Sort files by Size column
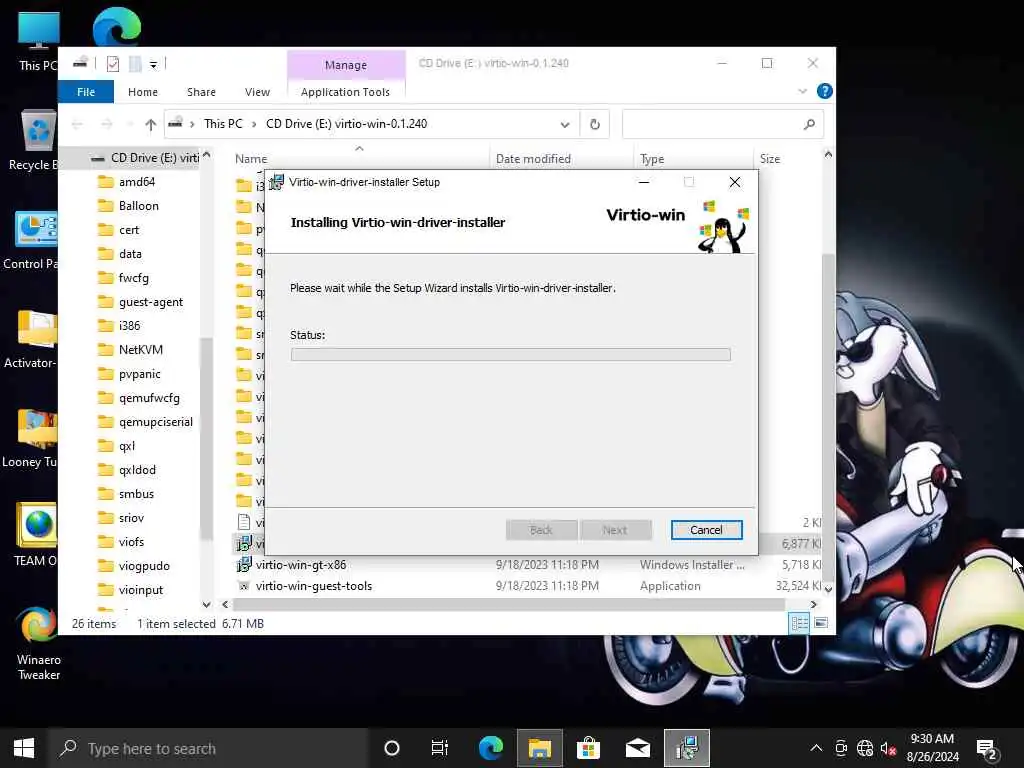The height and width of the screenshot is (768, 1024). tap(770, 159)
